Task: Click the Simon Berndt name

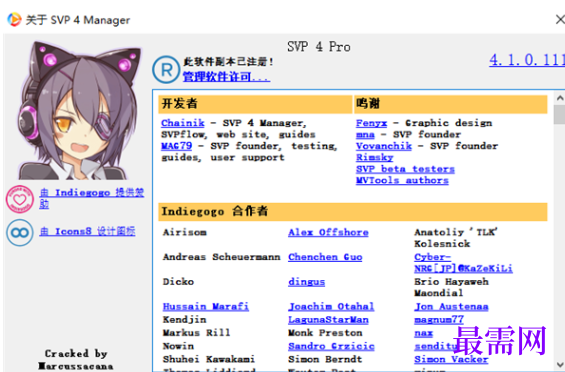Action: (325, 359)
